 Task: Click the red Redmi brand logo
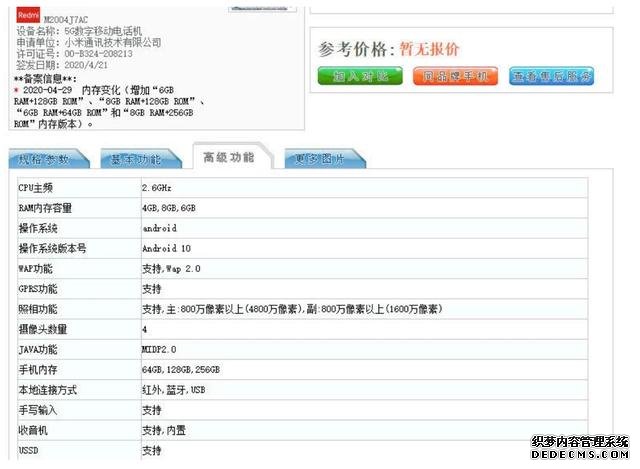[28, 15]
